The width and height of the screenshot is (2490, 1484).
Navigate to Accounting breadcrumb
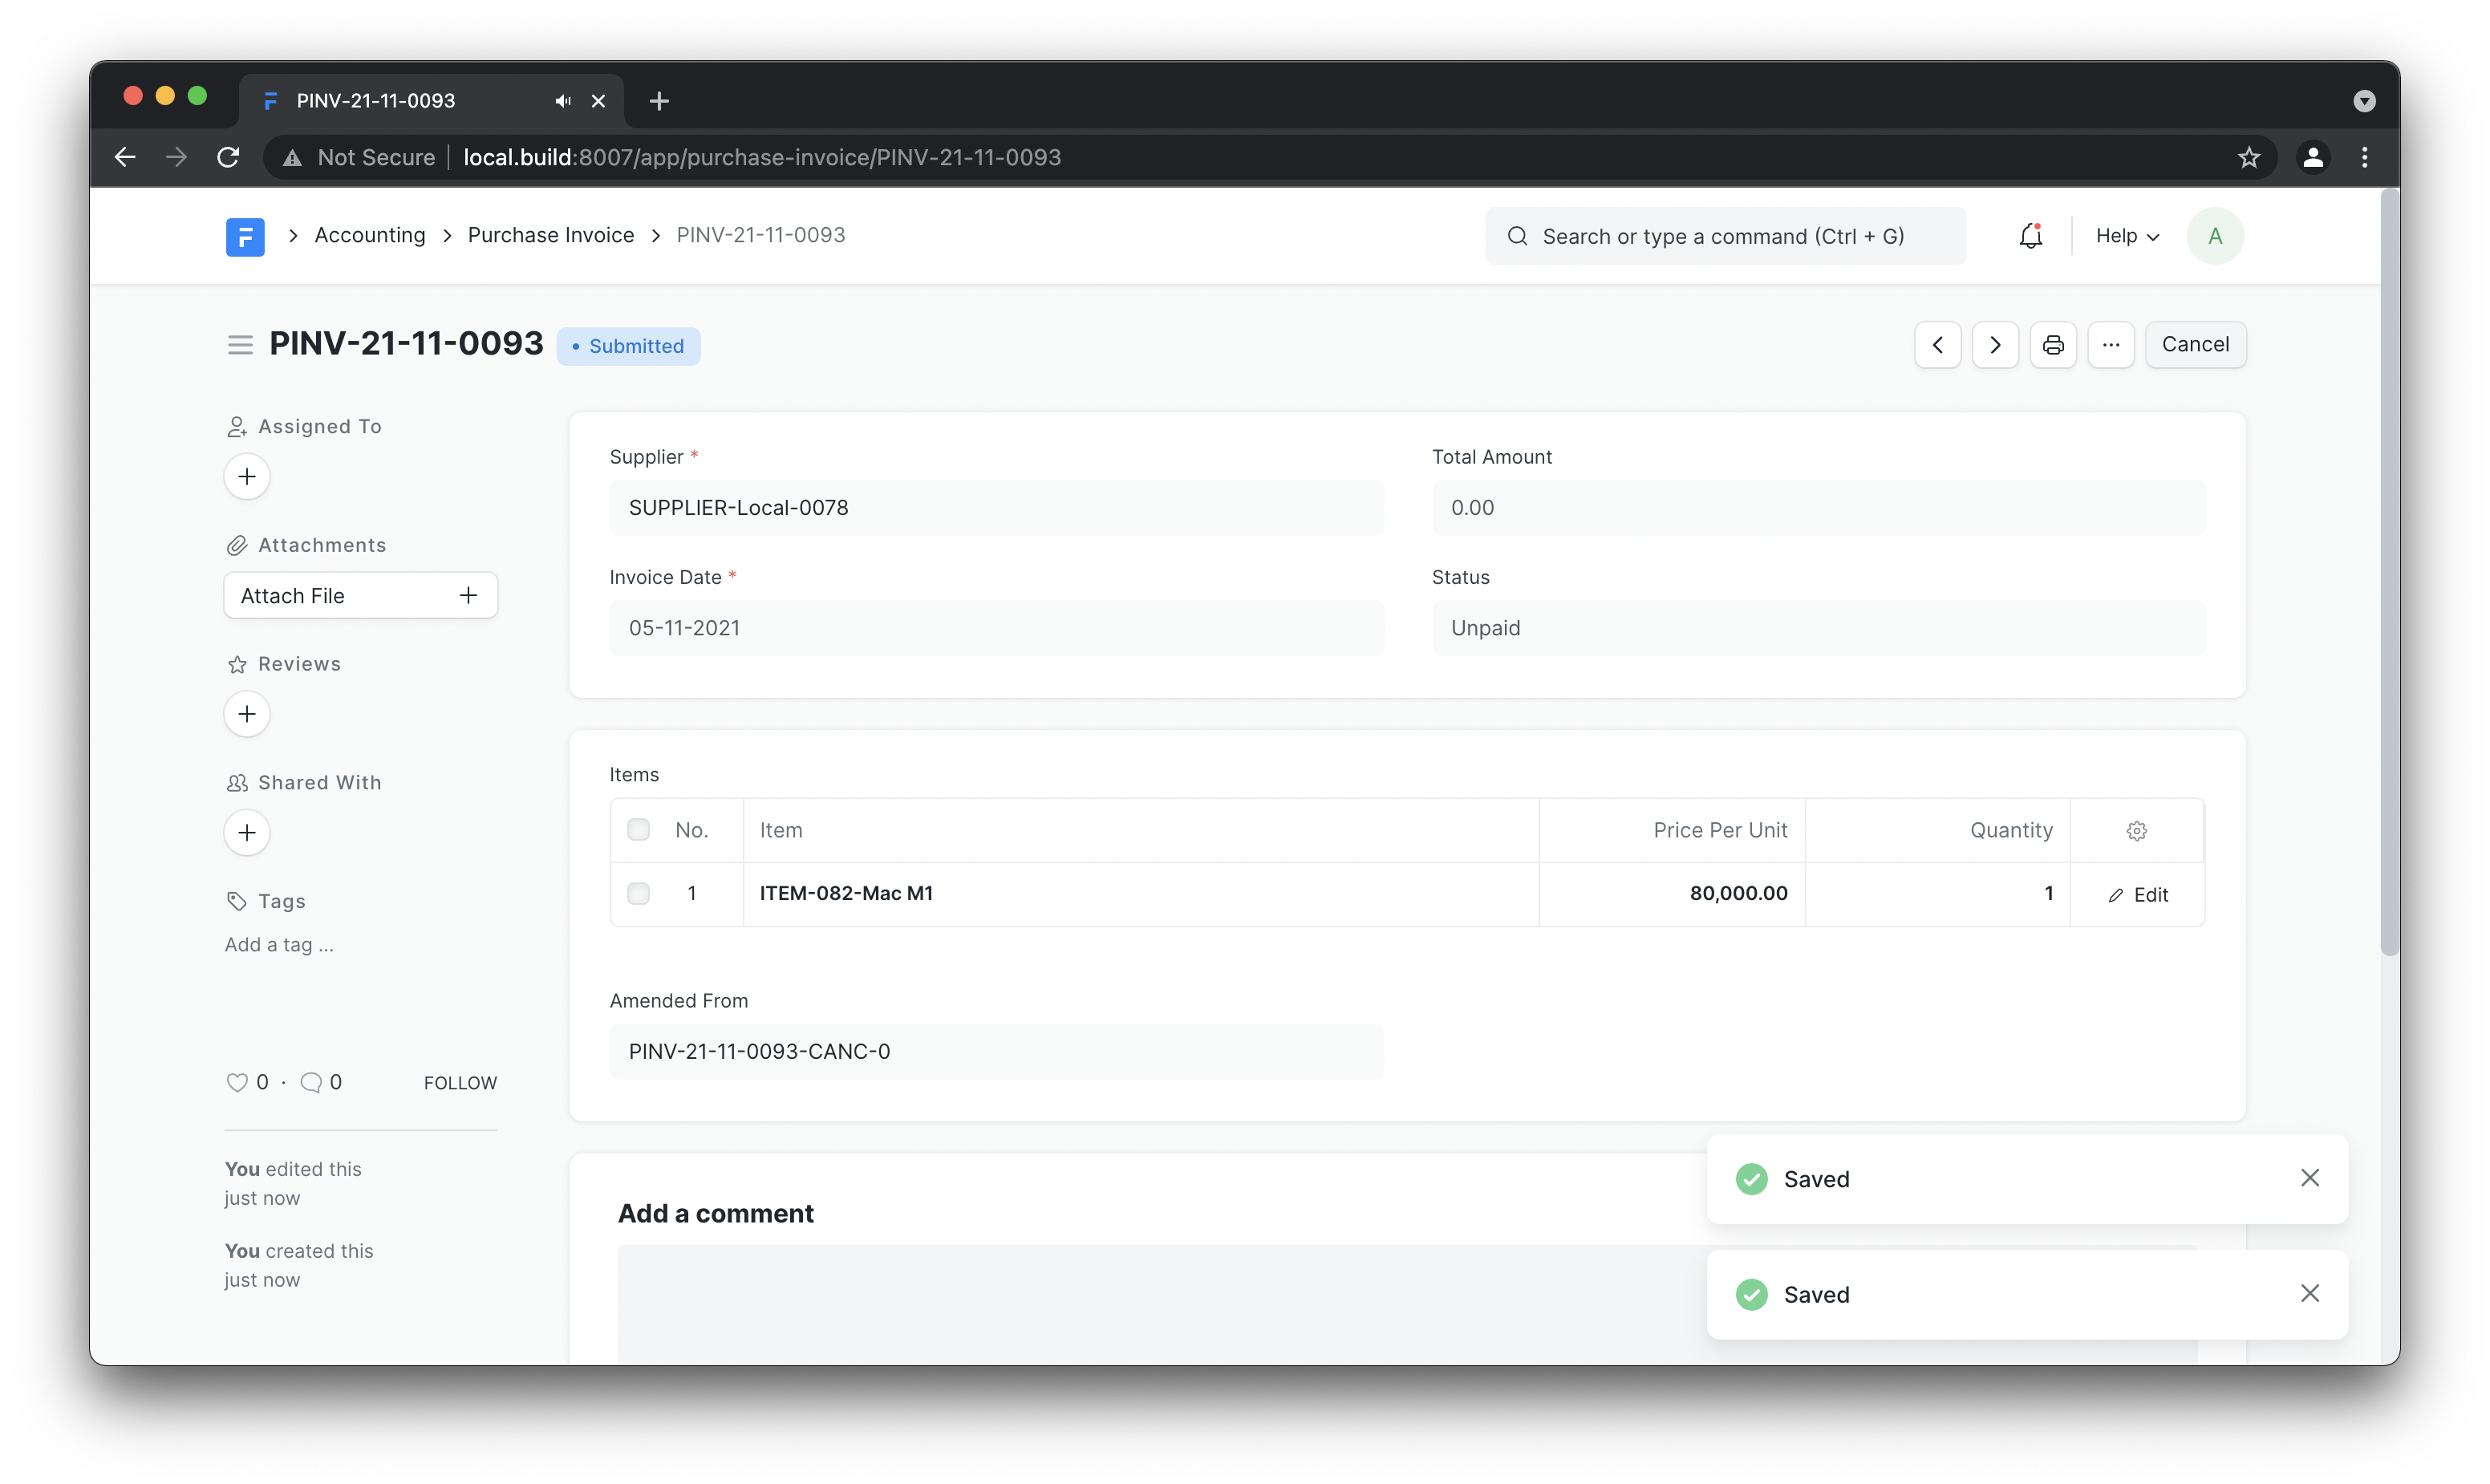point(370,235)
